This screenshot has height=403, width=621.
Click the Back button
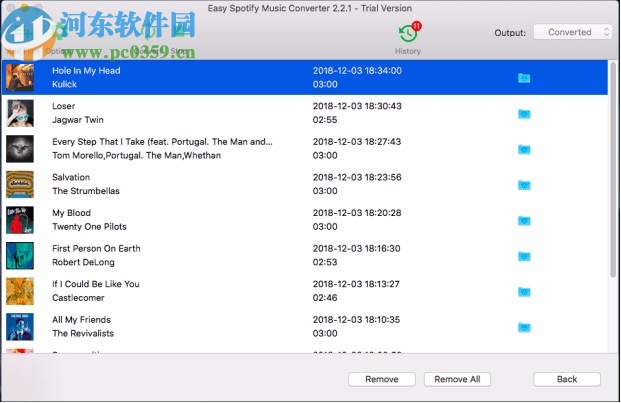pos(567,379)
